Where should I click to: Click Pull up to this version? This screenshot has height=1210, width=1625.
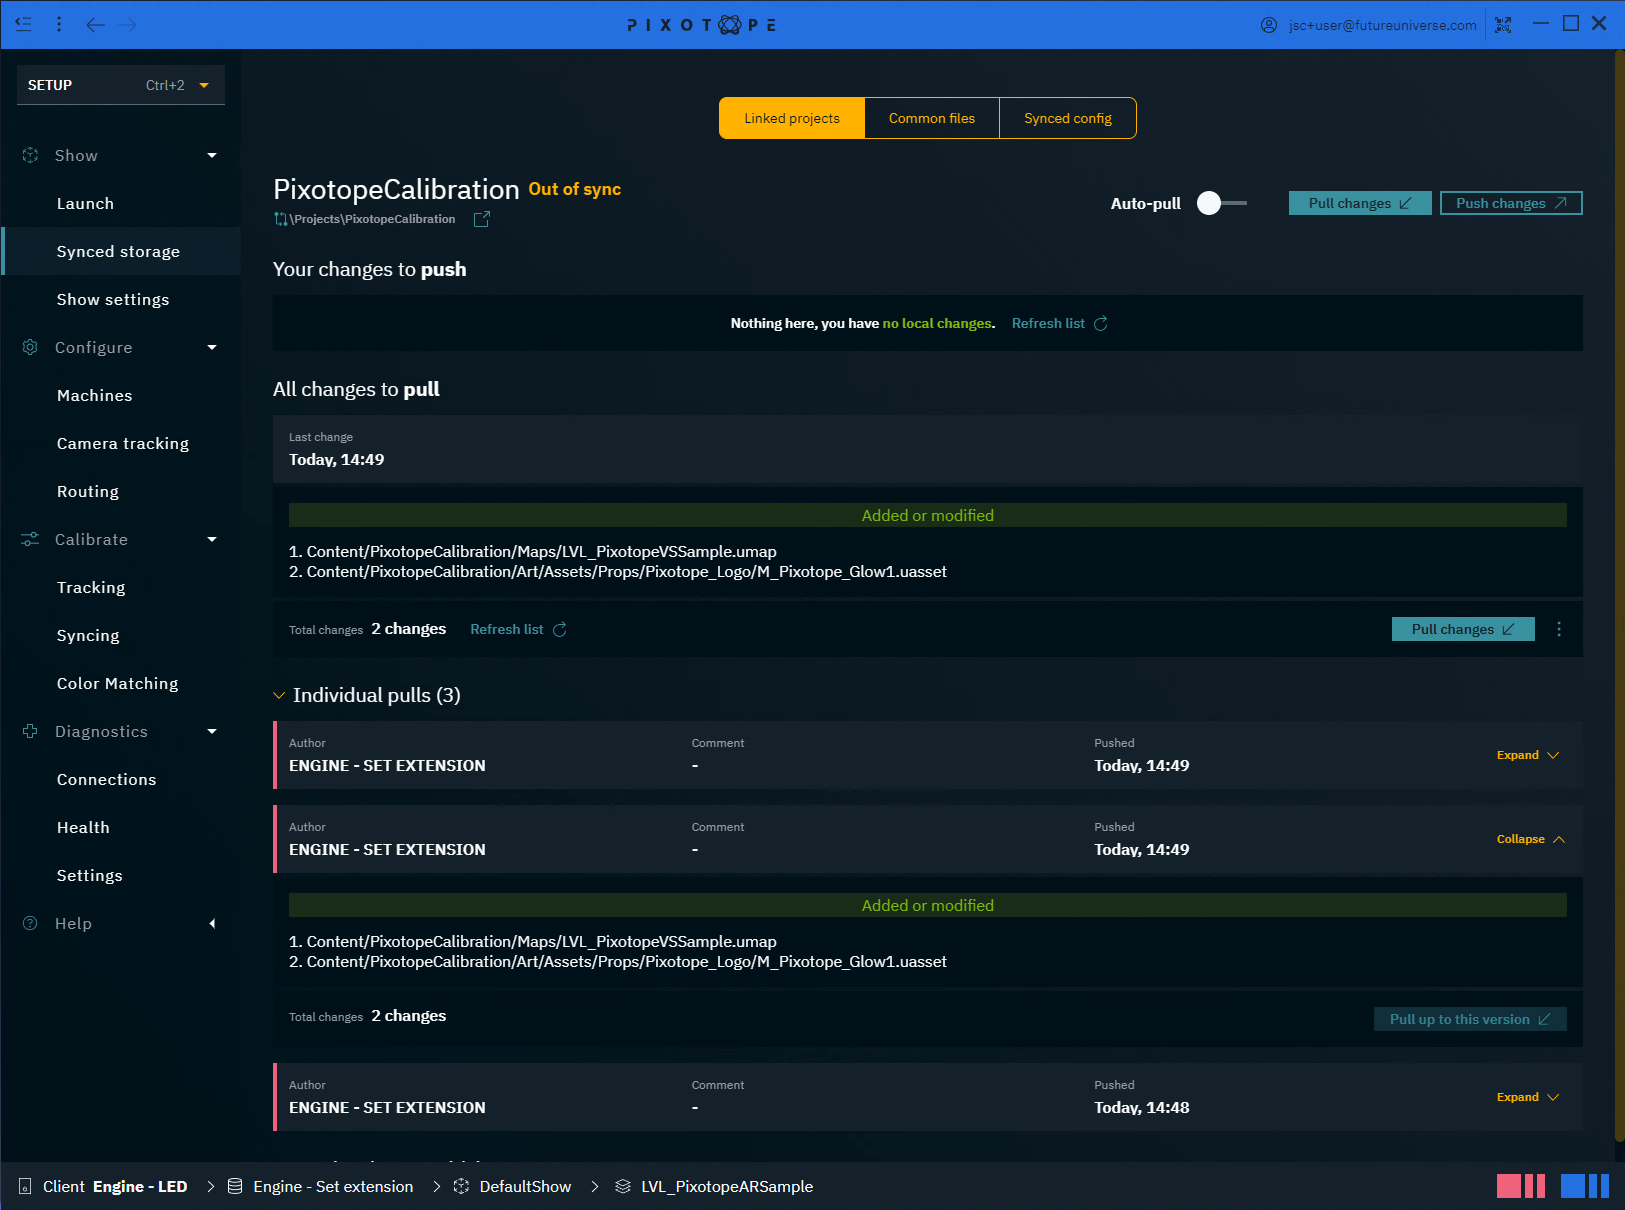coord(1470,1019)
